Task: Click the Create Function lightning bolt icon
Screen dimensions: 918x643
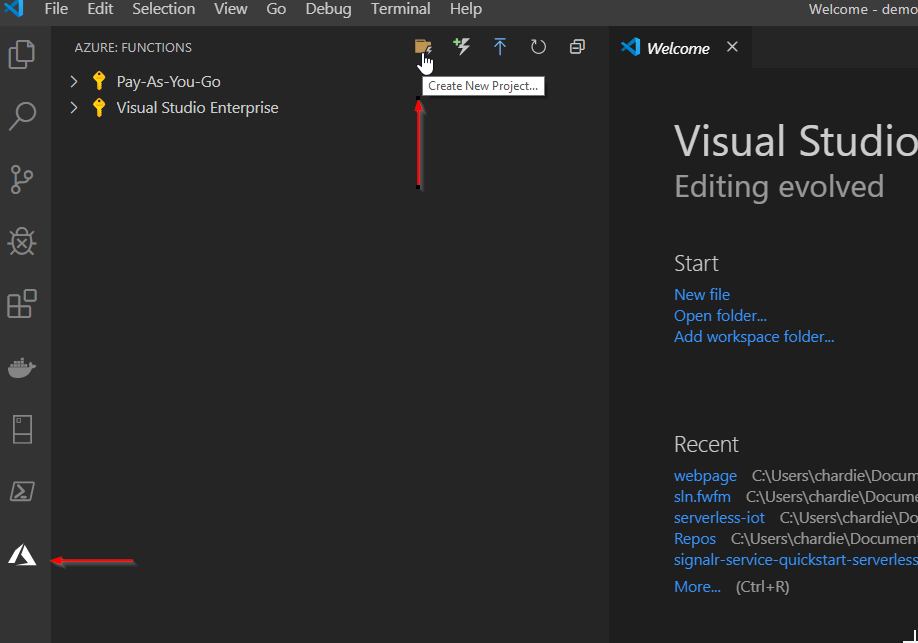Action: click(461, 46)
